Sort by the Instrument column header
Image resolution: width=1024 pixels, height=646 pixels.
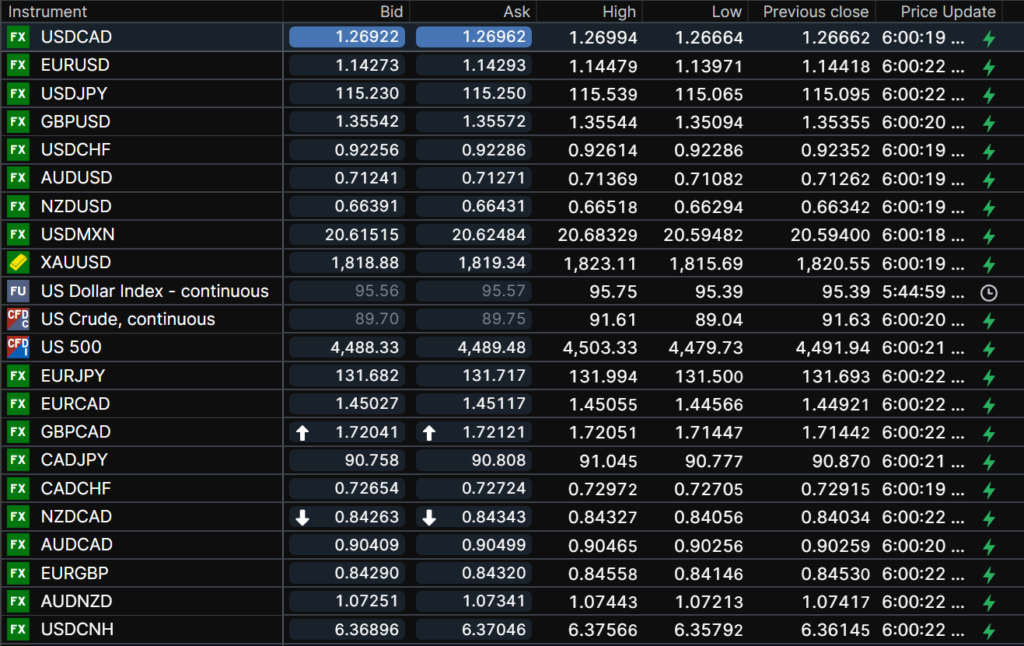[48, 12]
